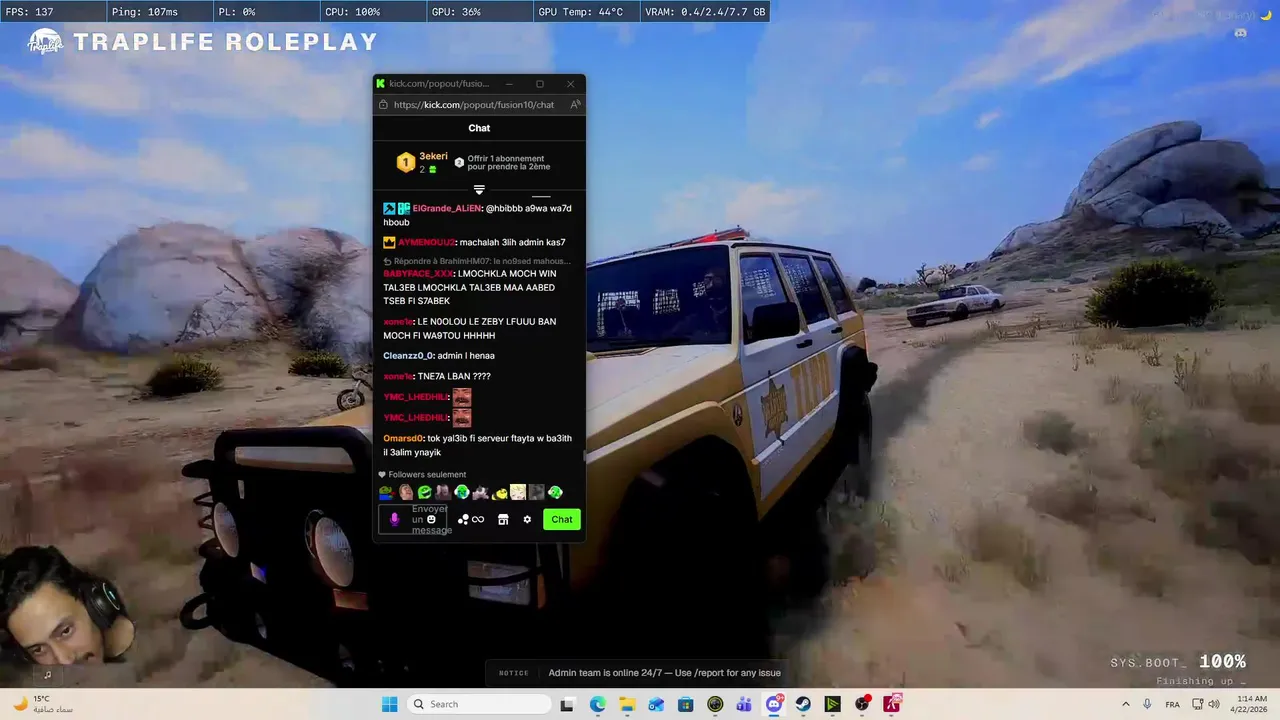
Task: Open the weather widget showing 15°C
Action: coord(42,704)
